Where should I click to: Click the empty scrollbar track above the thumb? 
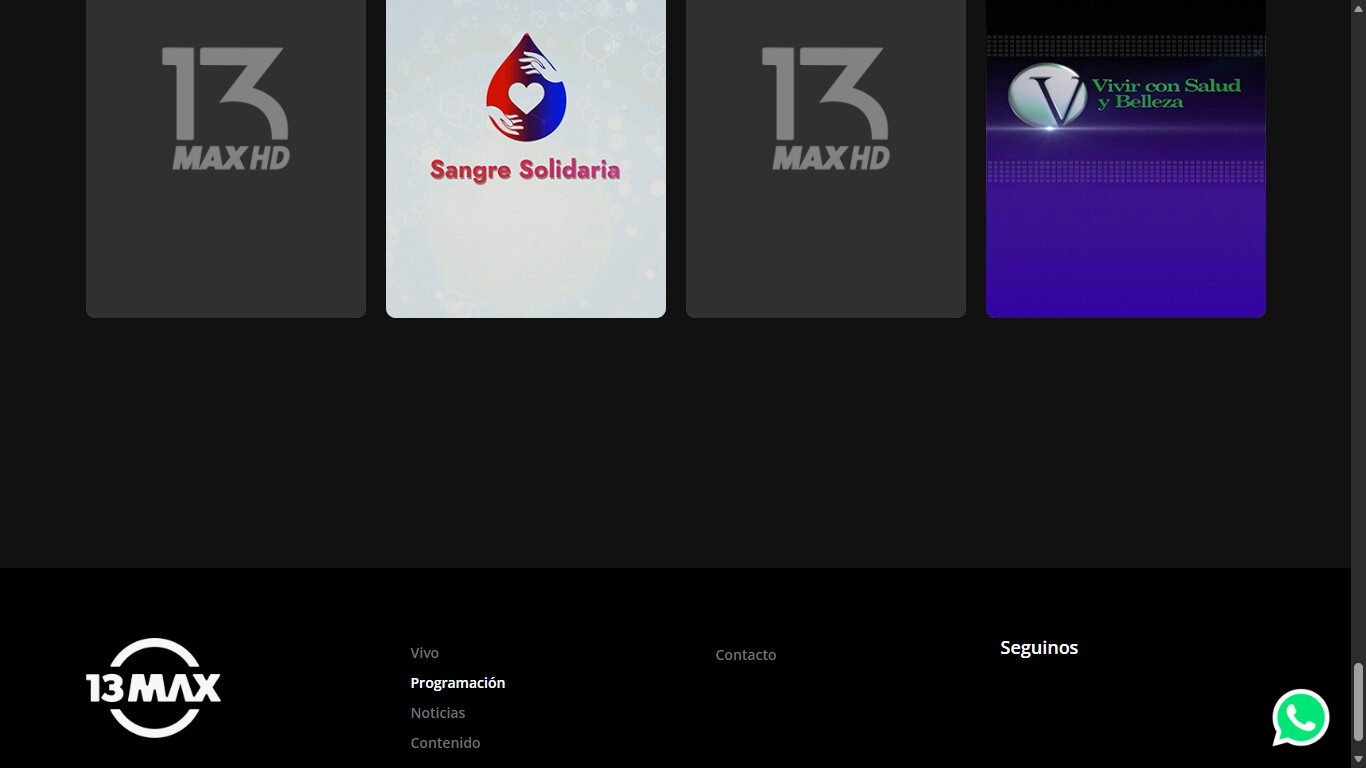click(1358, 300)
